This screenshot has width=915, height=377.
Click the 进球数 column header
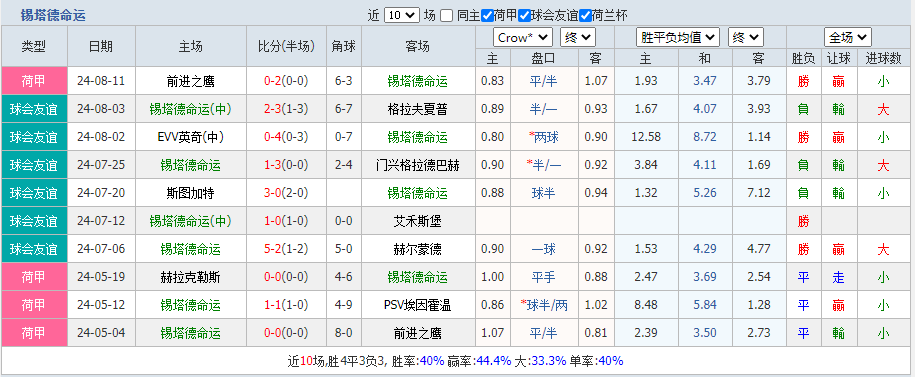(x=883, y=58)
